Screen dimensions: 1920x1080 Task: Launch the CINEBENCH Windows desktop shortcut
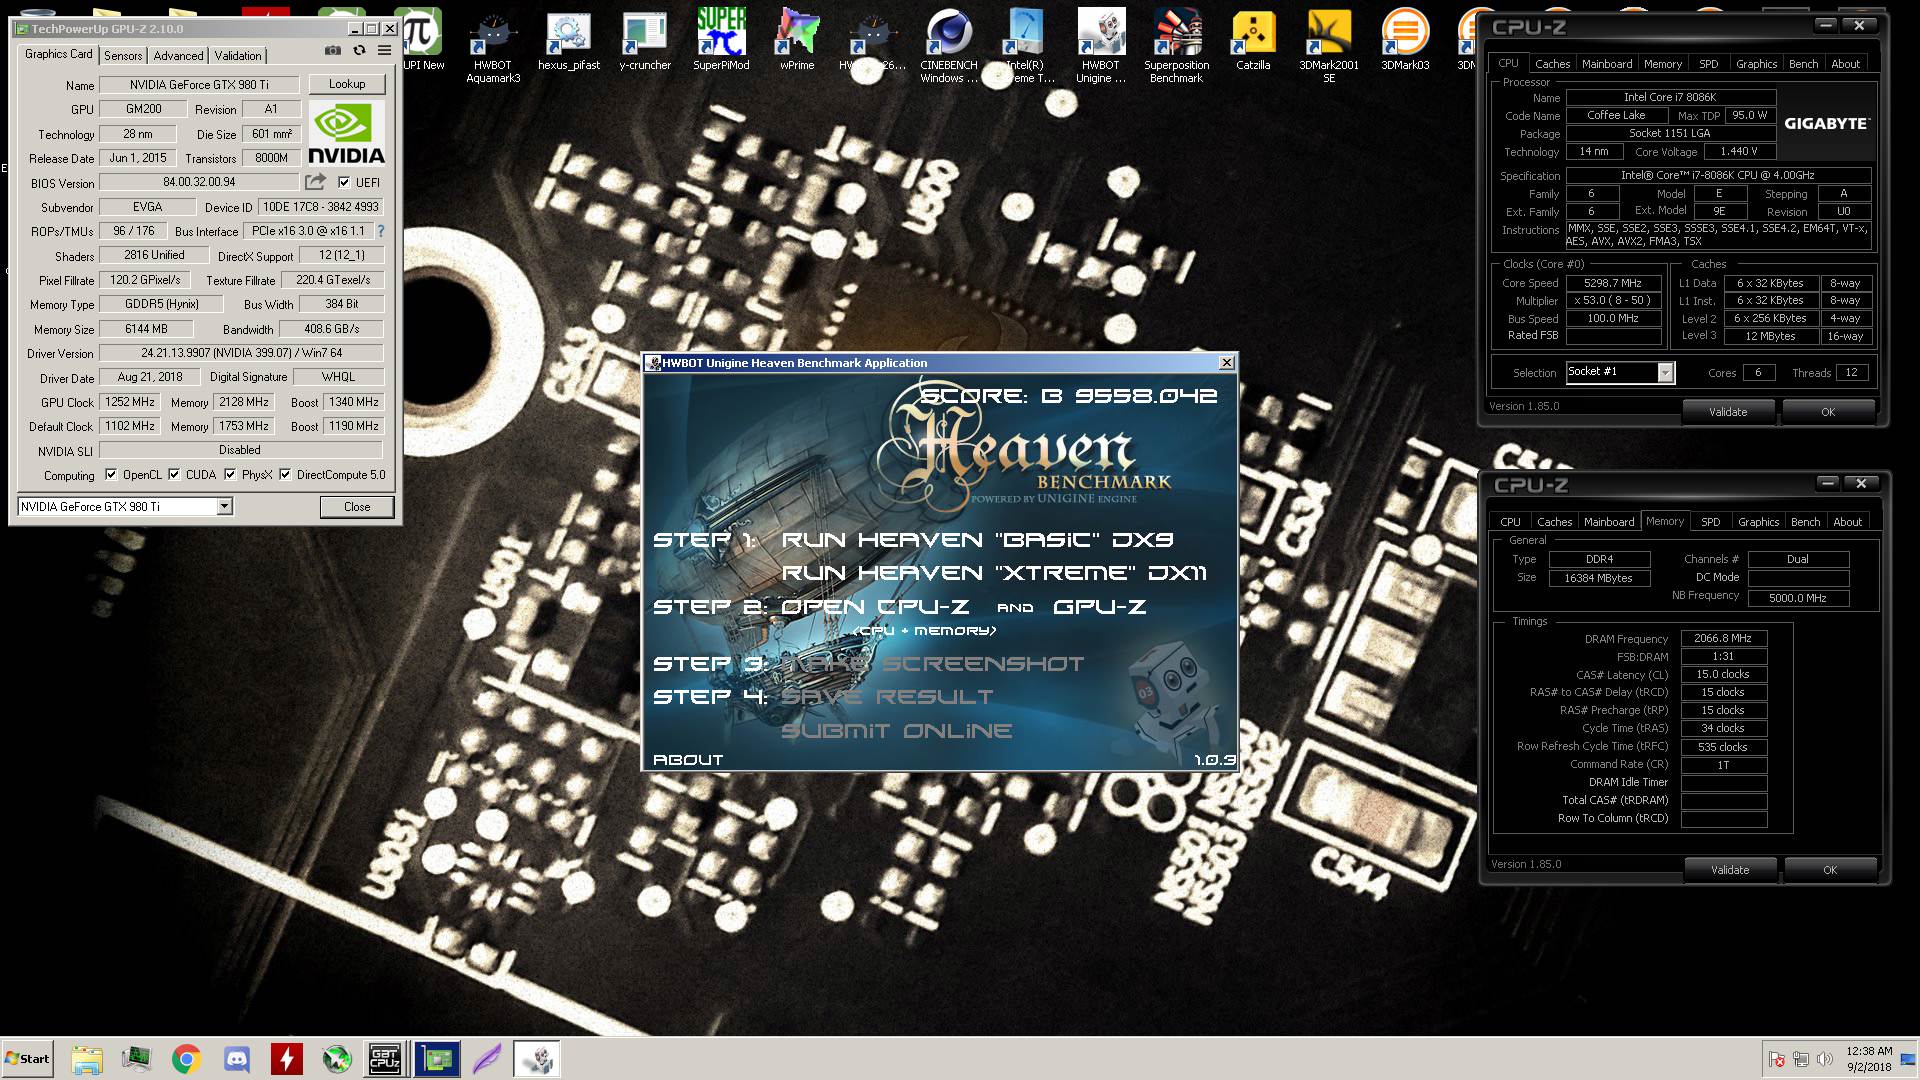tap(949, 45)
